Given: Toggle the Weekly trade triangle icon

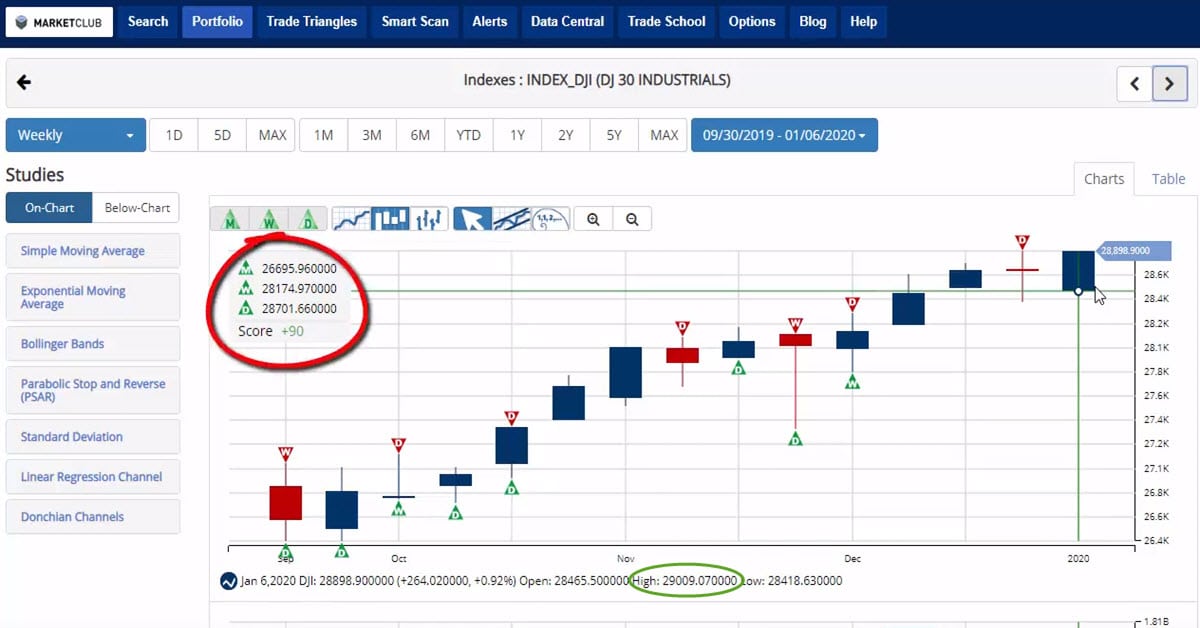Looking at the screenshot, I should tap(269, 219).
